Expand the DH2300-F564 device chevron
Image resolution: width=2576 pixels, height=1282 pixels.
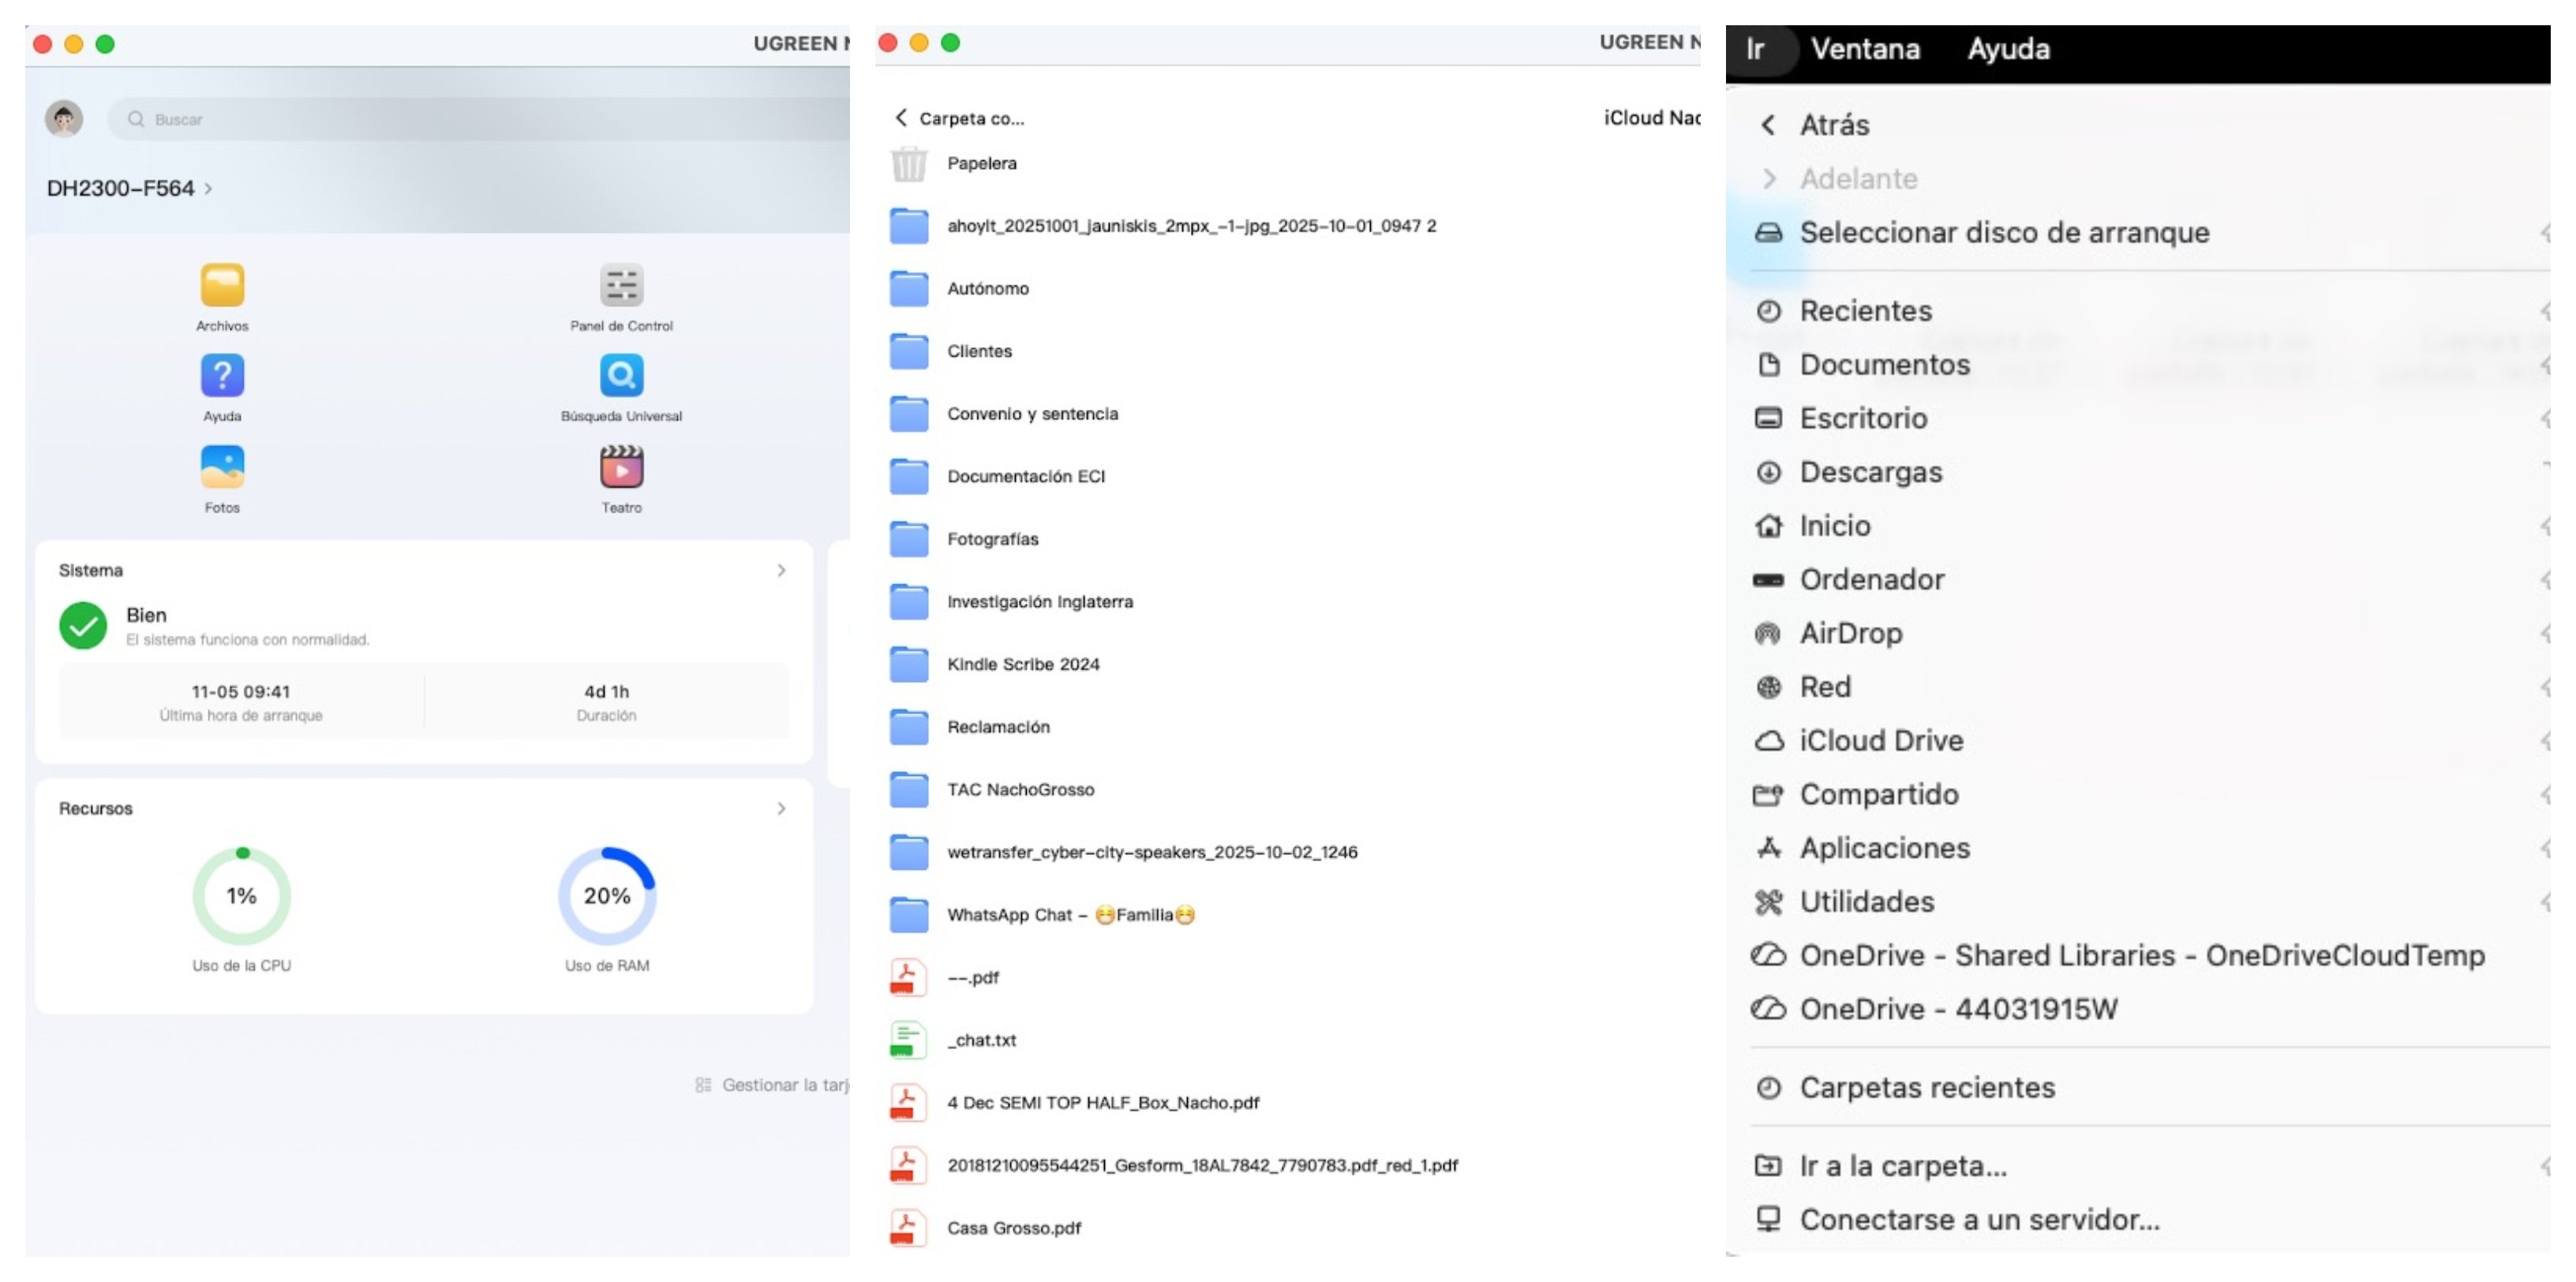[208, 188]
